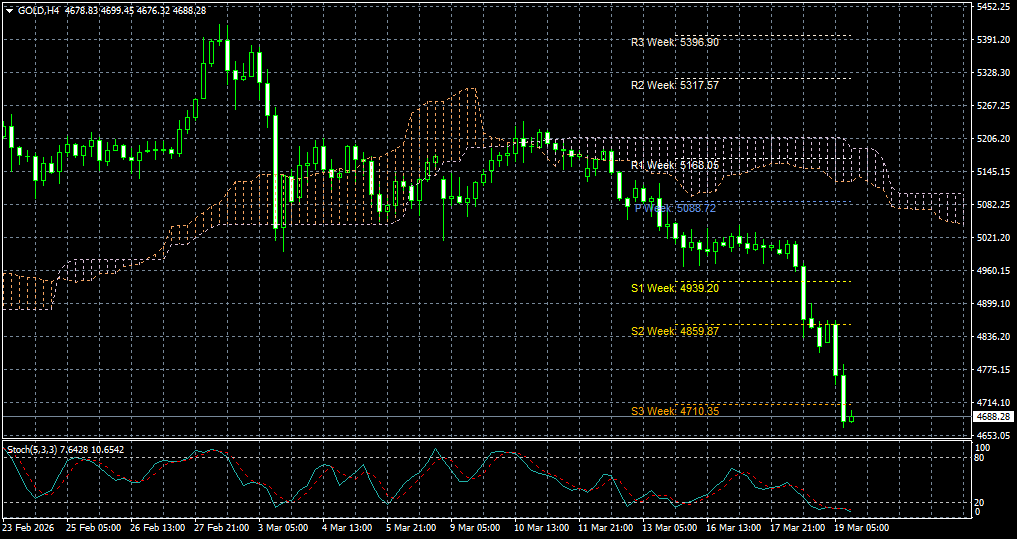Click 4960.15 on the price axis
The width and height of the screenshot is (1017, 539).
(x=994, y=270)
